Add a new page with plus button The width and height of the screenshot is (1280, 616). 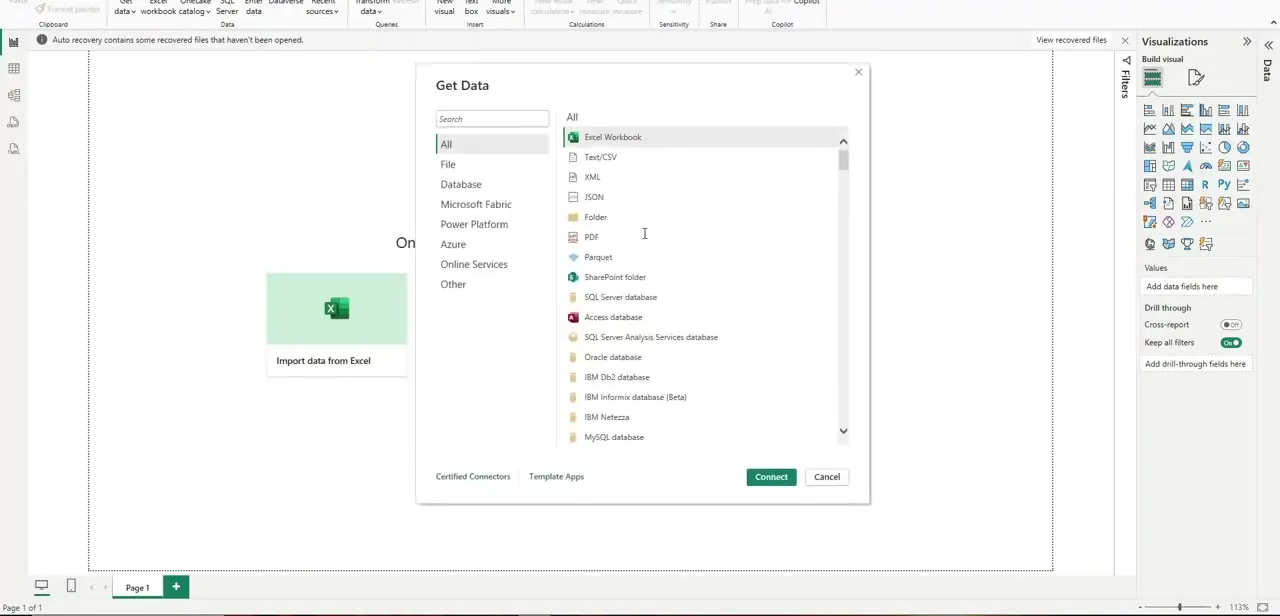[176, 587]
